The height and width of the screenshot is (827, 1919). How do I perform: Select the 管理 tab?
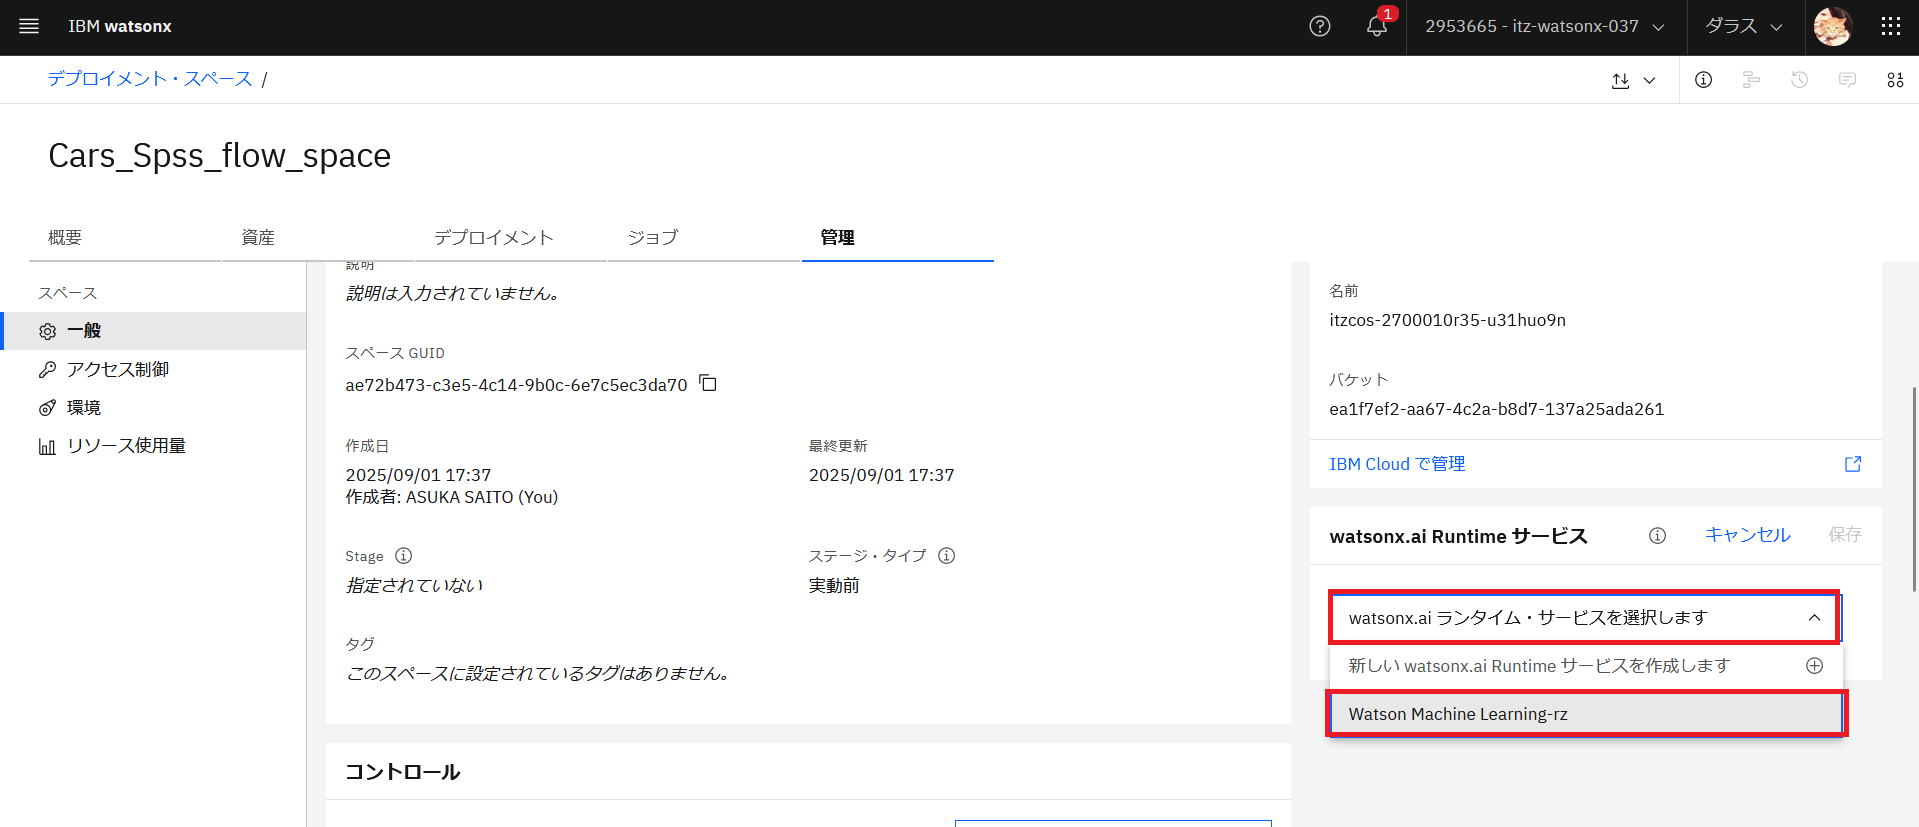click(x=897, y=238)
